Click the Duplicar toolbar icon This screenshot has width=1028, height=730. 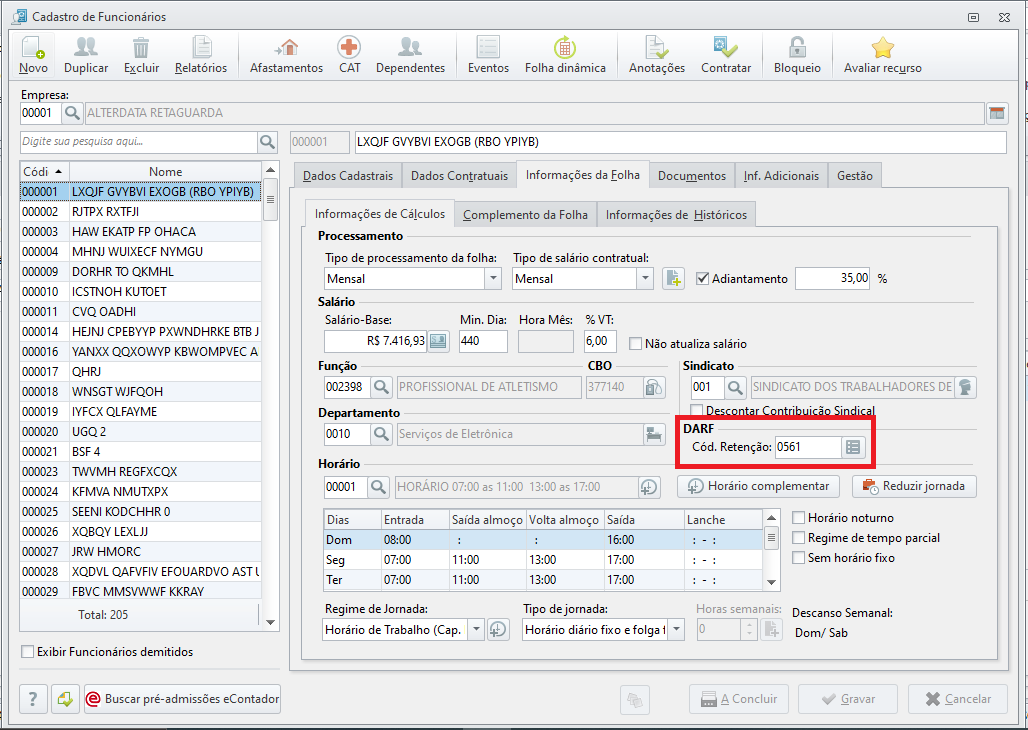86,54
